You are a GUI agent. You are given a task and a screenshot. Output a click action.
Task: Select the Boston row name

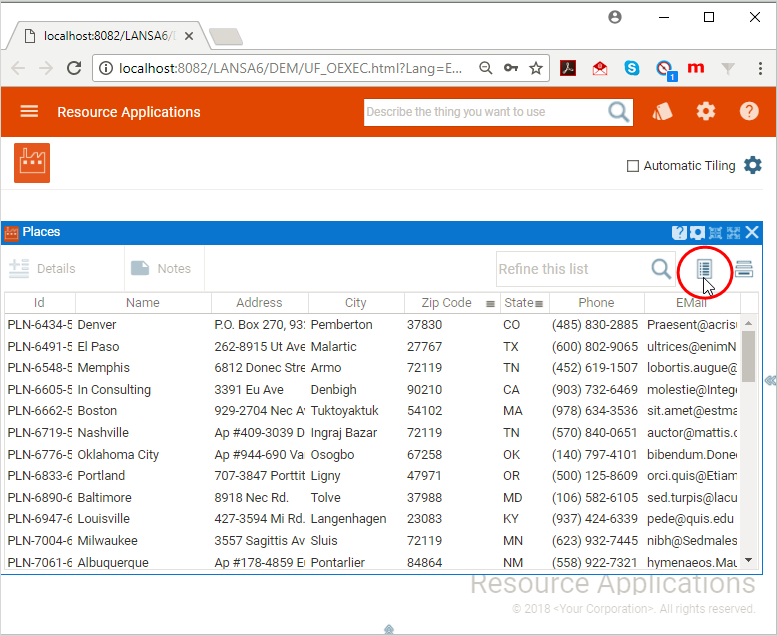[97, 411]
